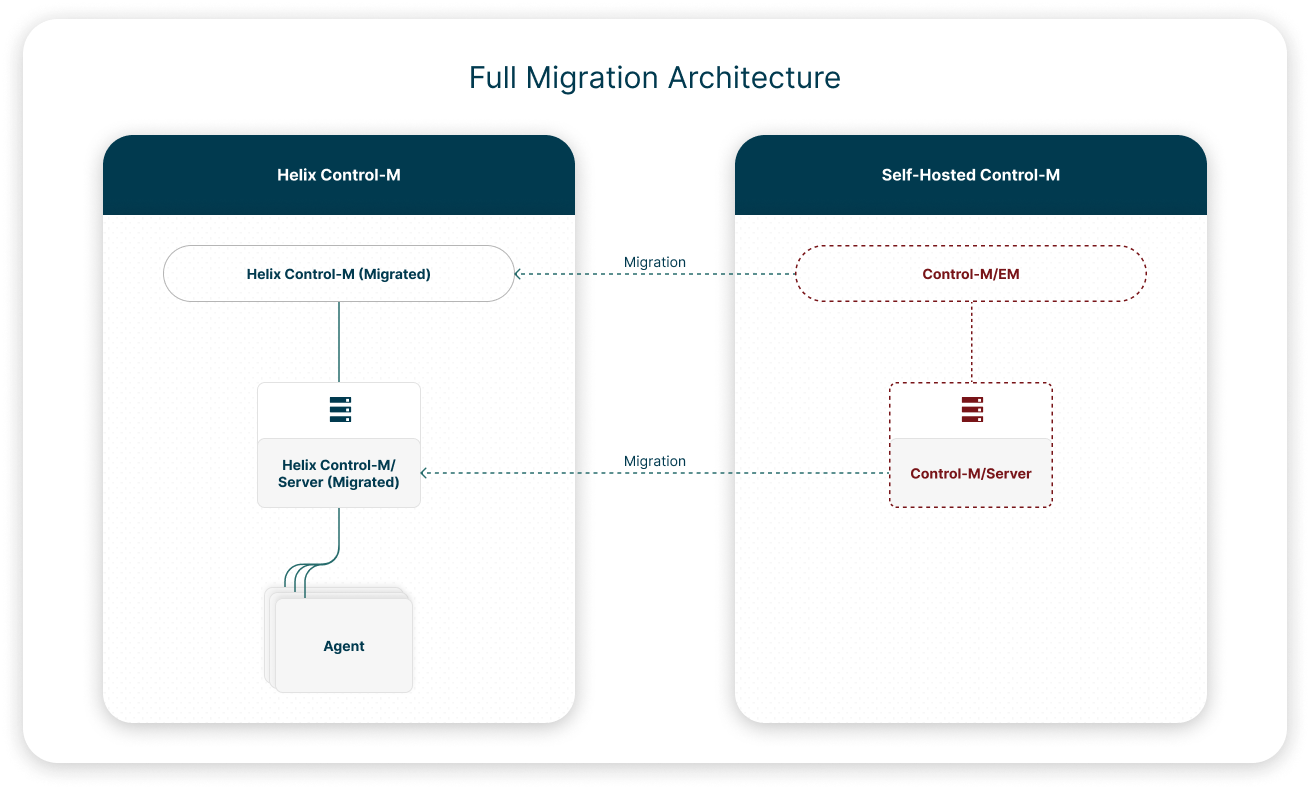1310x790 pixels.
Task: Click the Full Migration Architecture title
Action: click(x=654, y=78)
